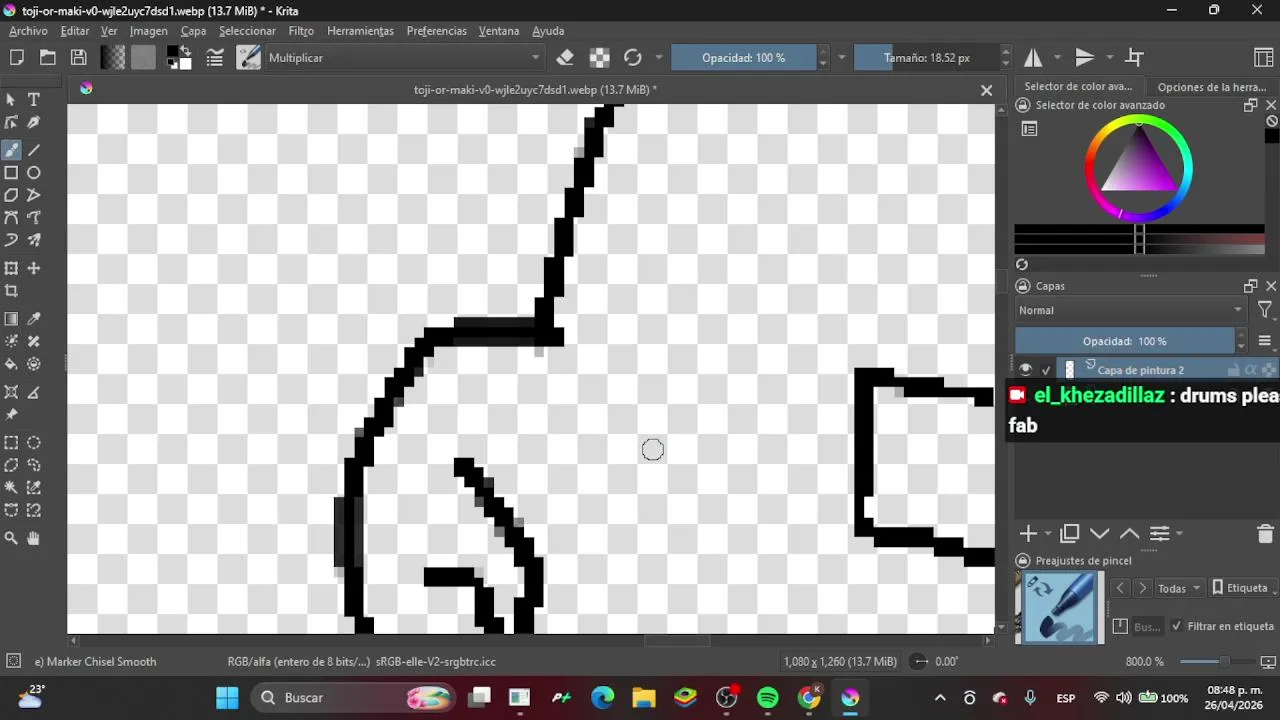Add a new paint layer plus button
The image size is (1280, 720).
[x=1028, y=534]
